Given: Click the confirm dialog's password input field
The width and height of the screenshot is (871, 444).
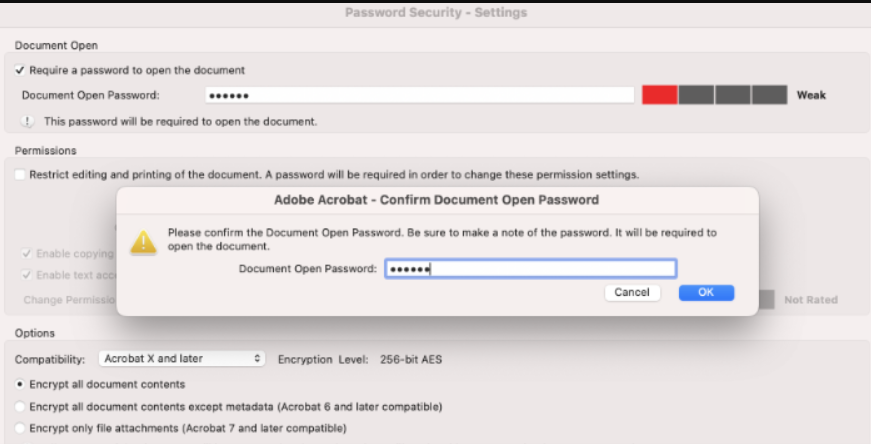Looking at the screenshot, I should pos(530,269).
